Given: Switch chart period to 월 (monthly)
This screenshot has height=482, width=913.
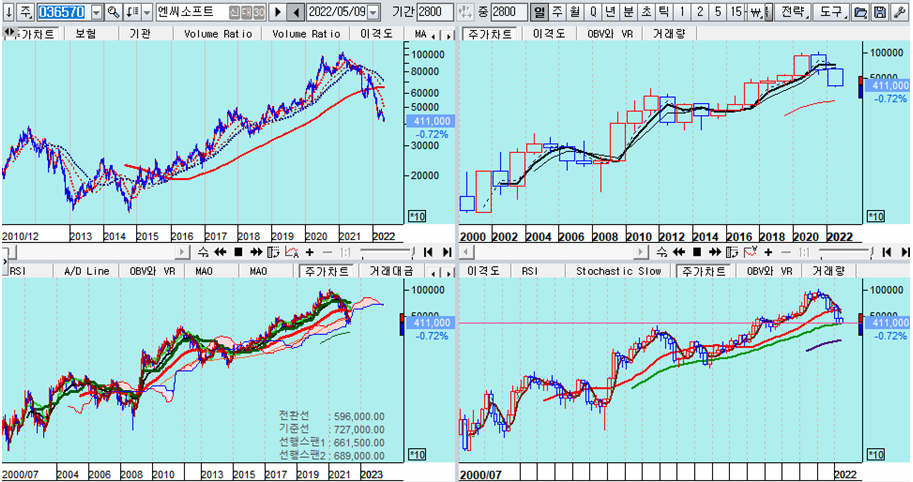Looking at the screenshot, I should [x=576, y=12].
